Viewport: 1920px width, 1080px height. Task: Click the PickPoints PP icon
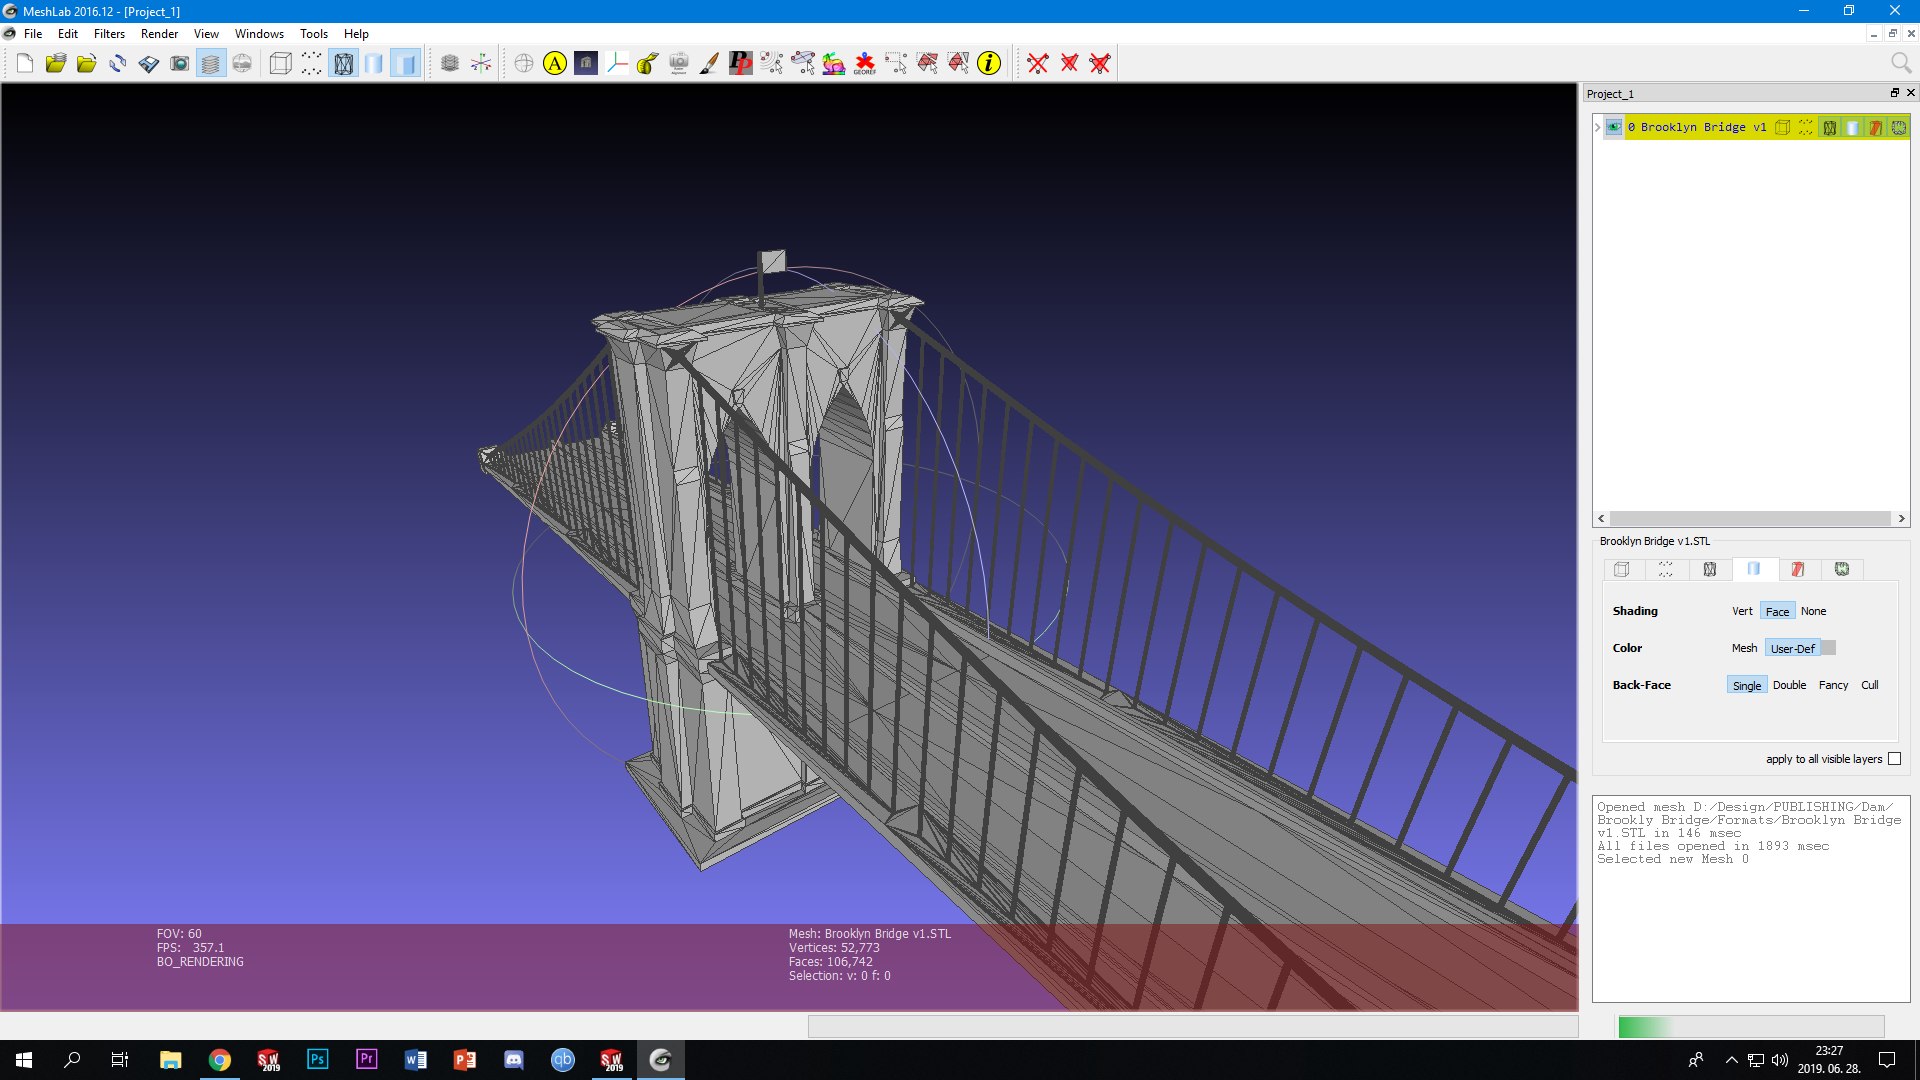coord(741,64)
